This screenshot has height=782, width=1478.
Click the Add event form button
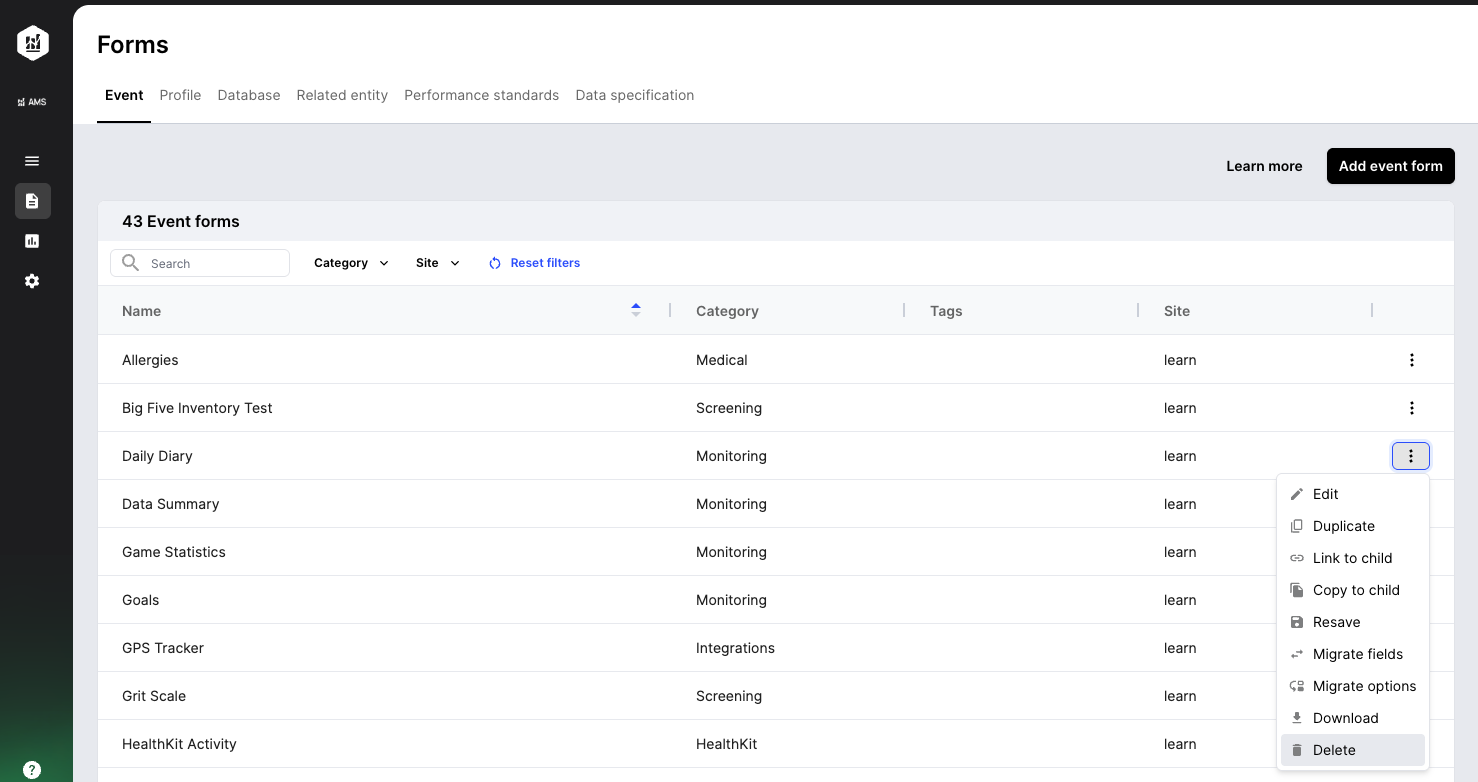pyautogui.click(x=1390, y=166)
